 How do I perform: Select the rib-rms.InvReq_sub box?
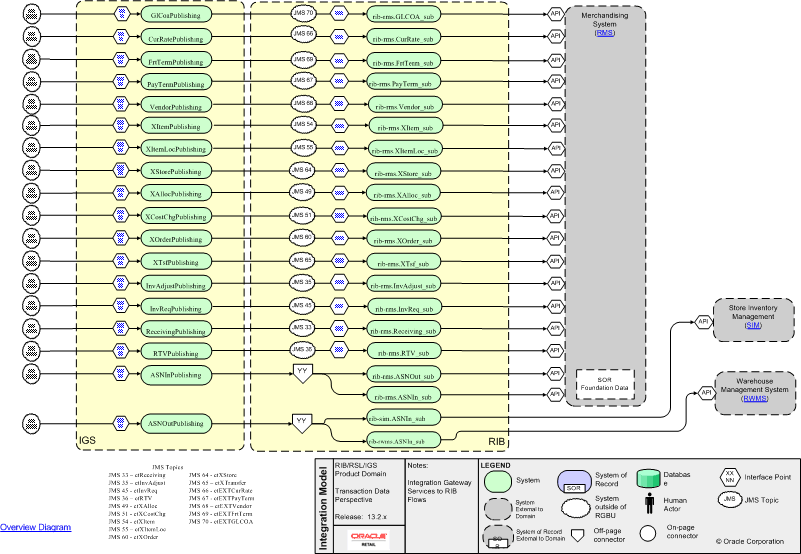point(404,309)
